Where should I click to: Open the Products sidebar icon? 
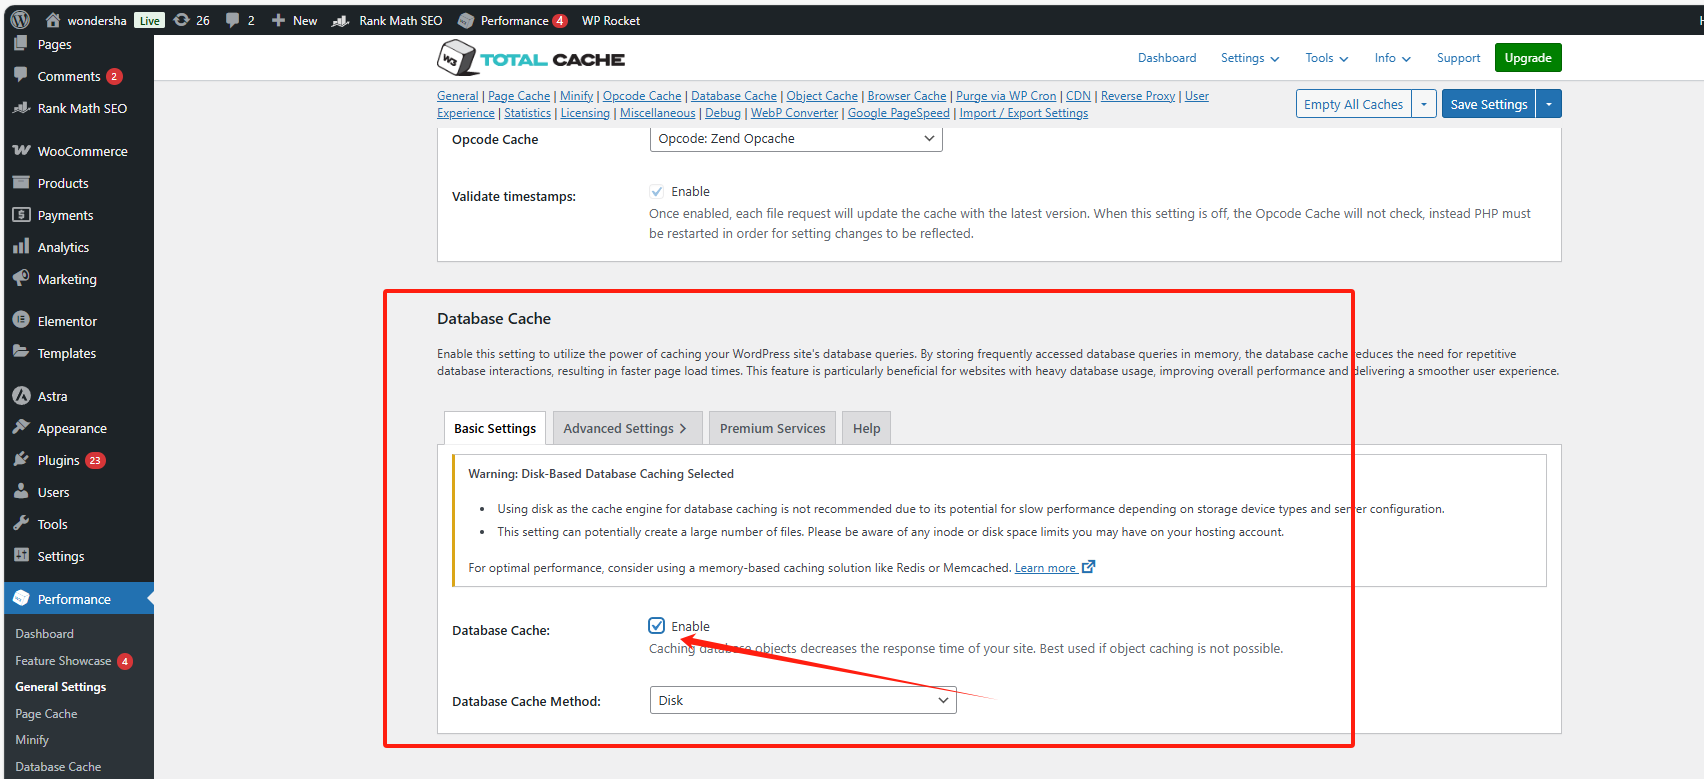coord(21,183)
